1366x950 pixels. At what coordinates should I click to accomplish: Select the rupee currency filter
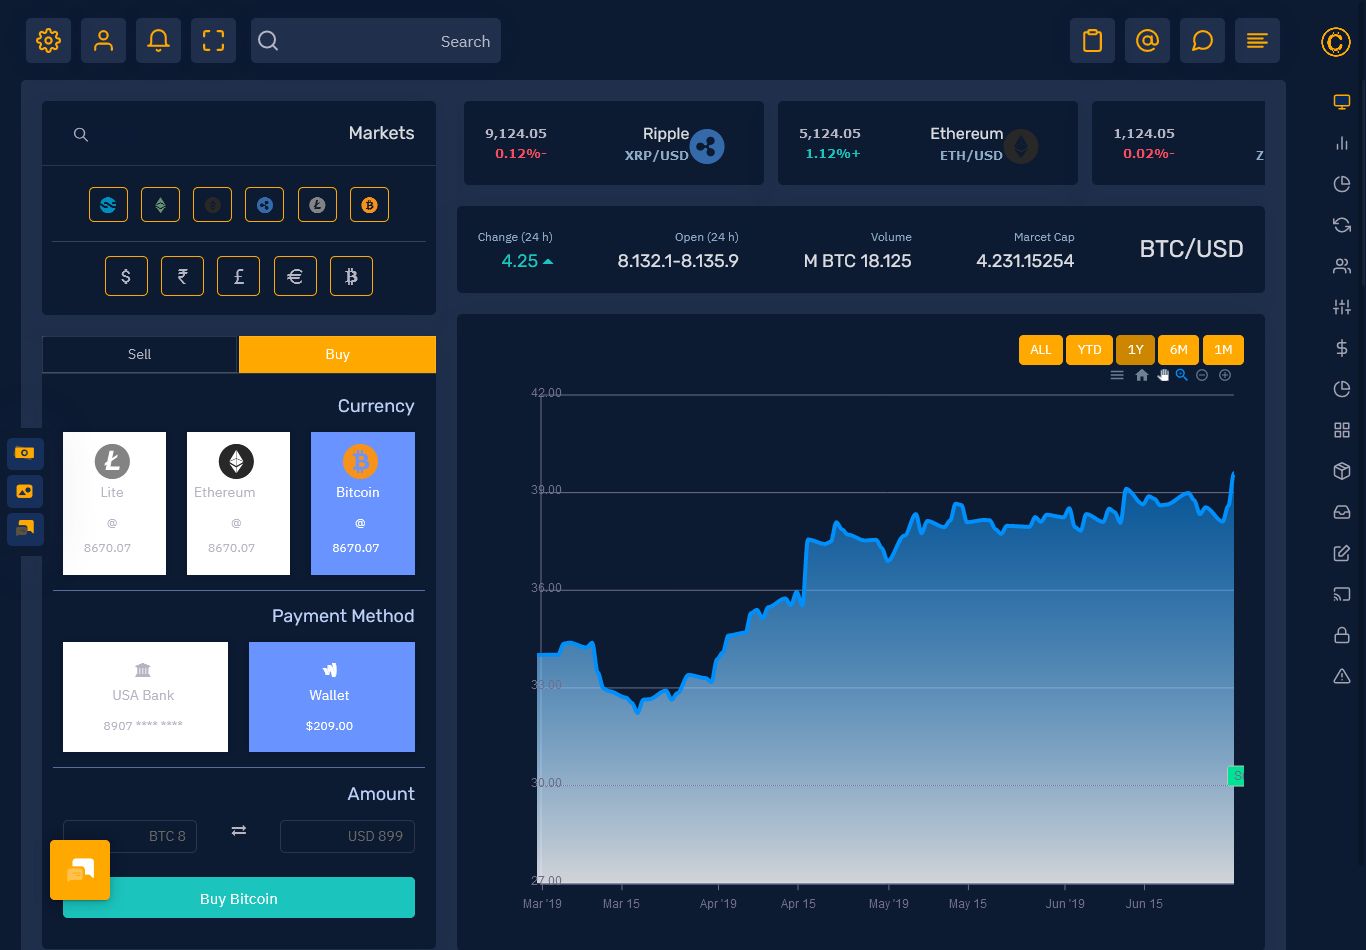click(182, 276)
